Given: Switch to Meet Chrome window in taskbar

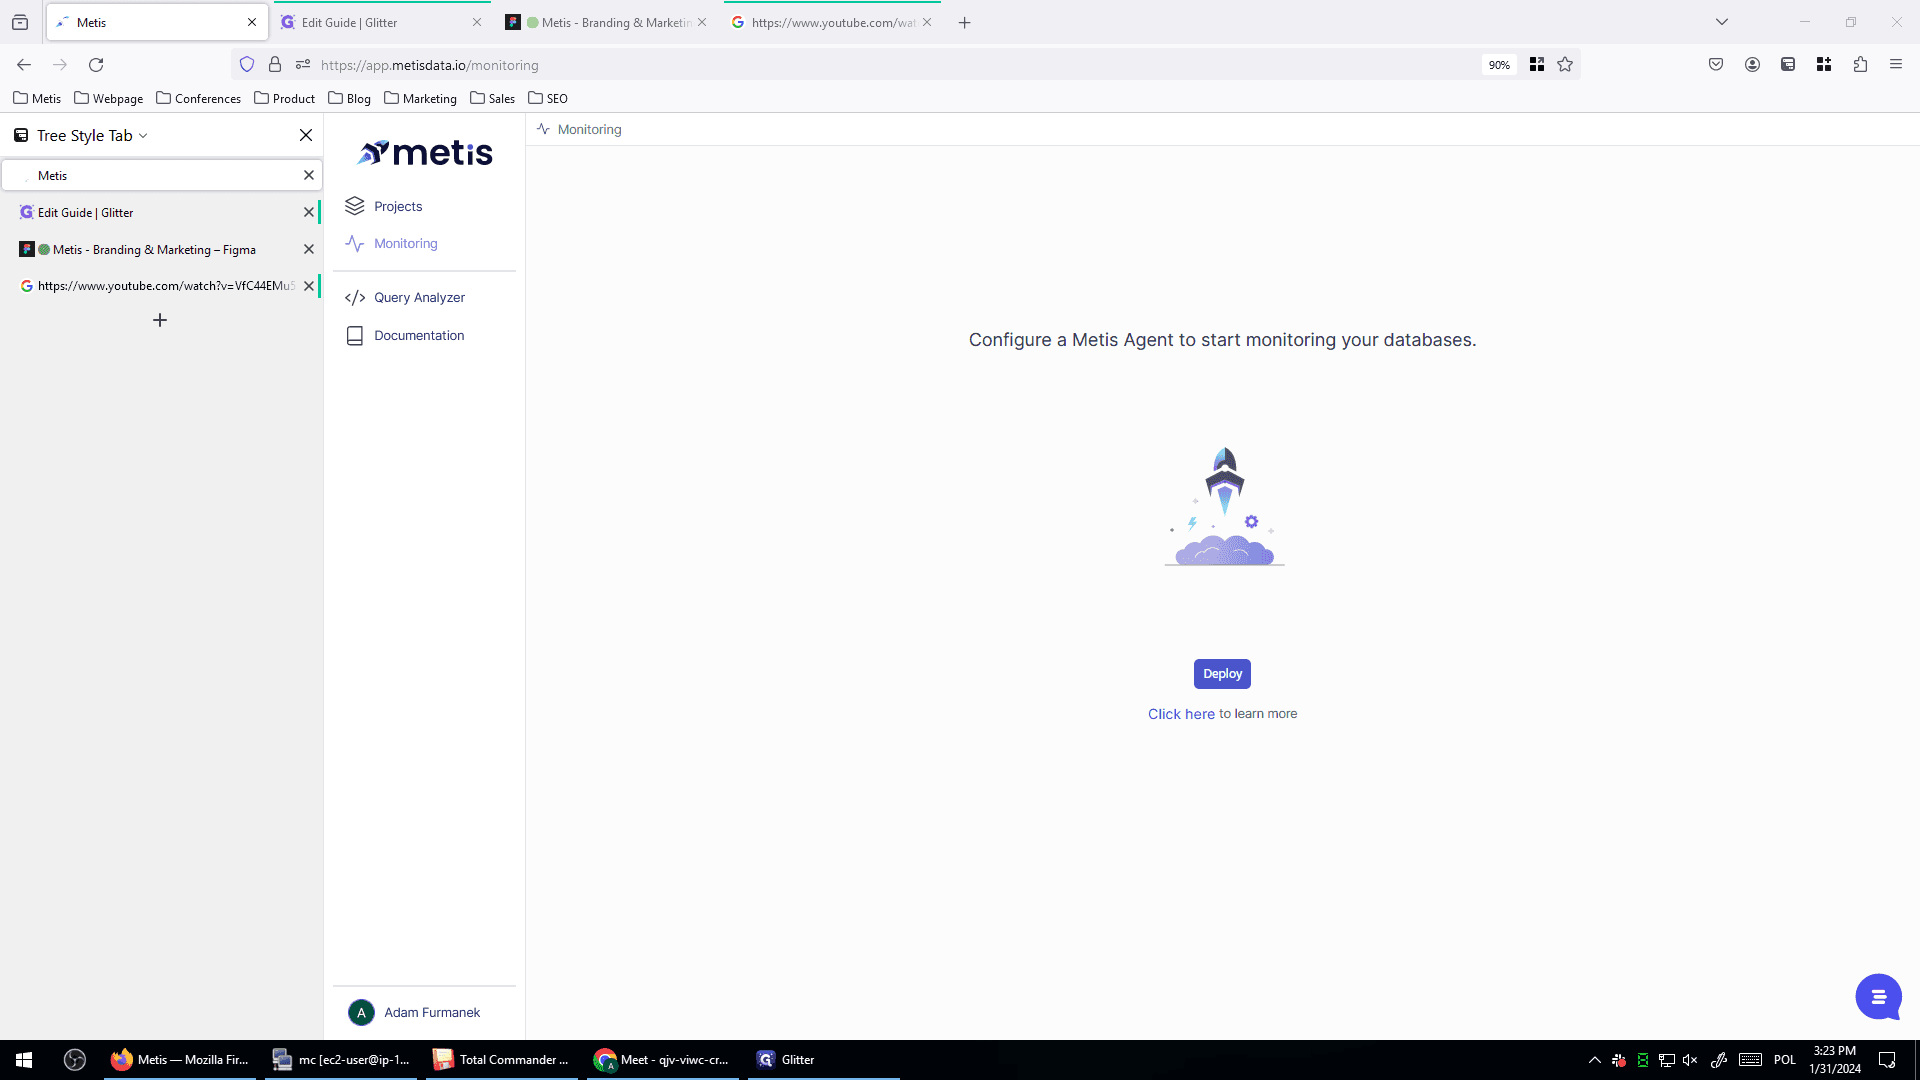Looking at the screenshot, I should (x=662, y=1060).
